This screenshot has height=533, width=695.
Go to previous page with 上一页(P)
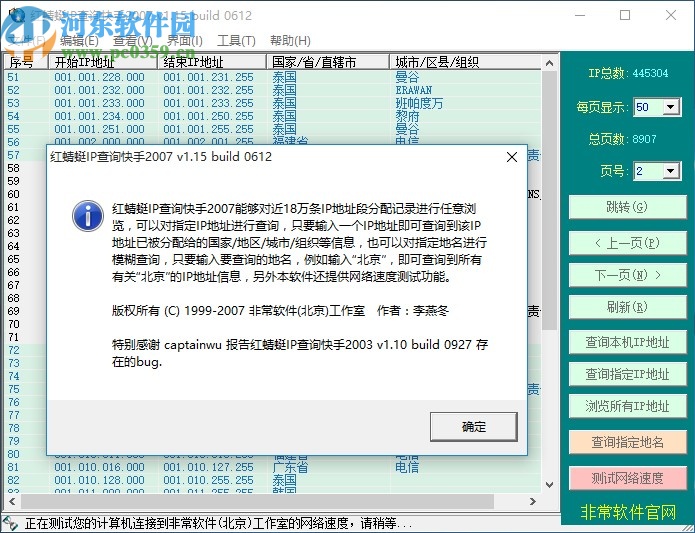(627, 243)
